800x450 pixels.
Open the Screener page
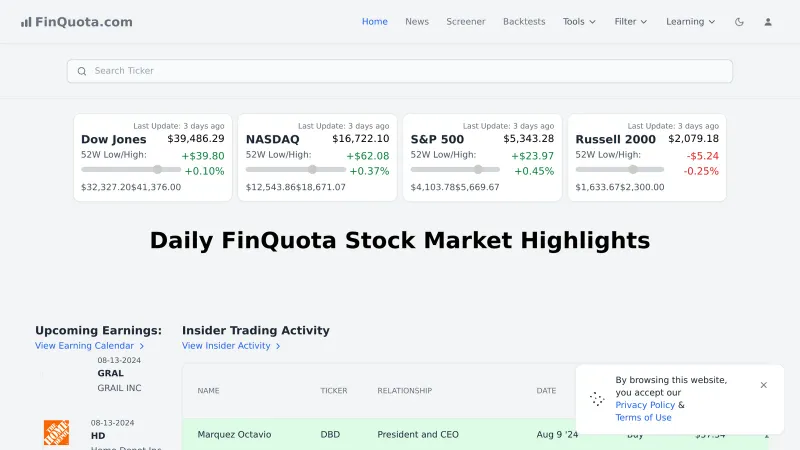466,22
